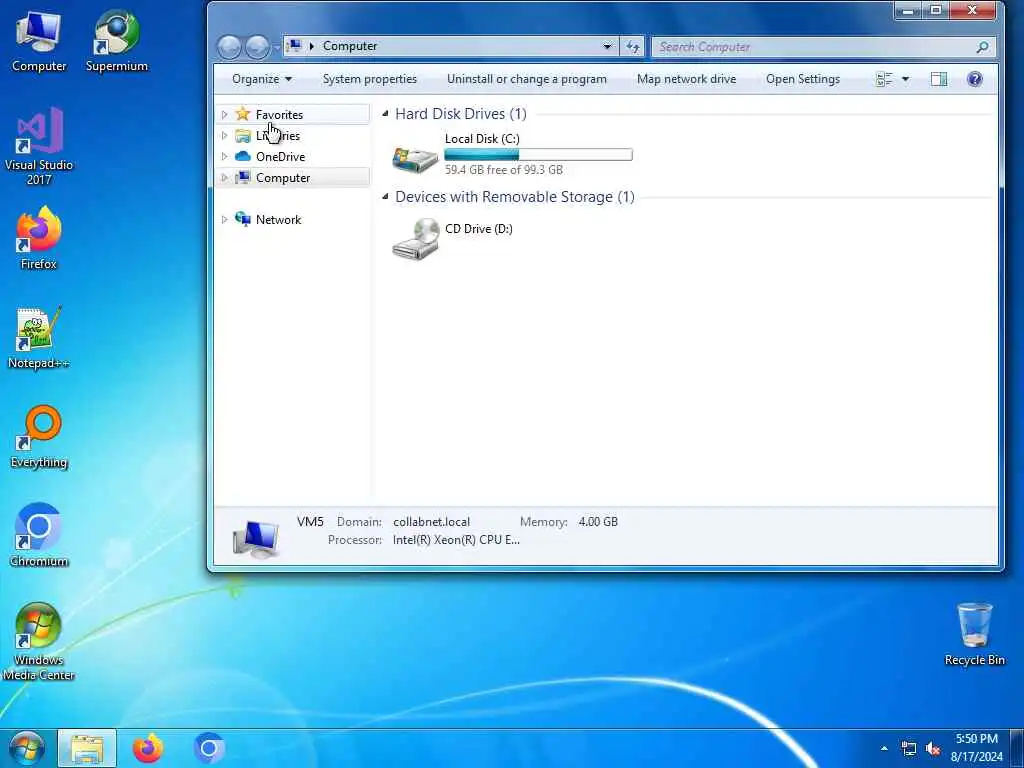Click the Windows Explorer taskbar button
Screen dimensions: 1024x768
87,748
